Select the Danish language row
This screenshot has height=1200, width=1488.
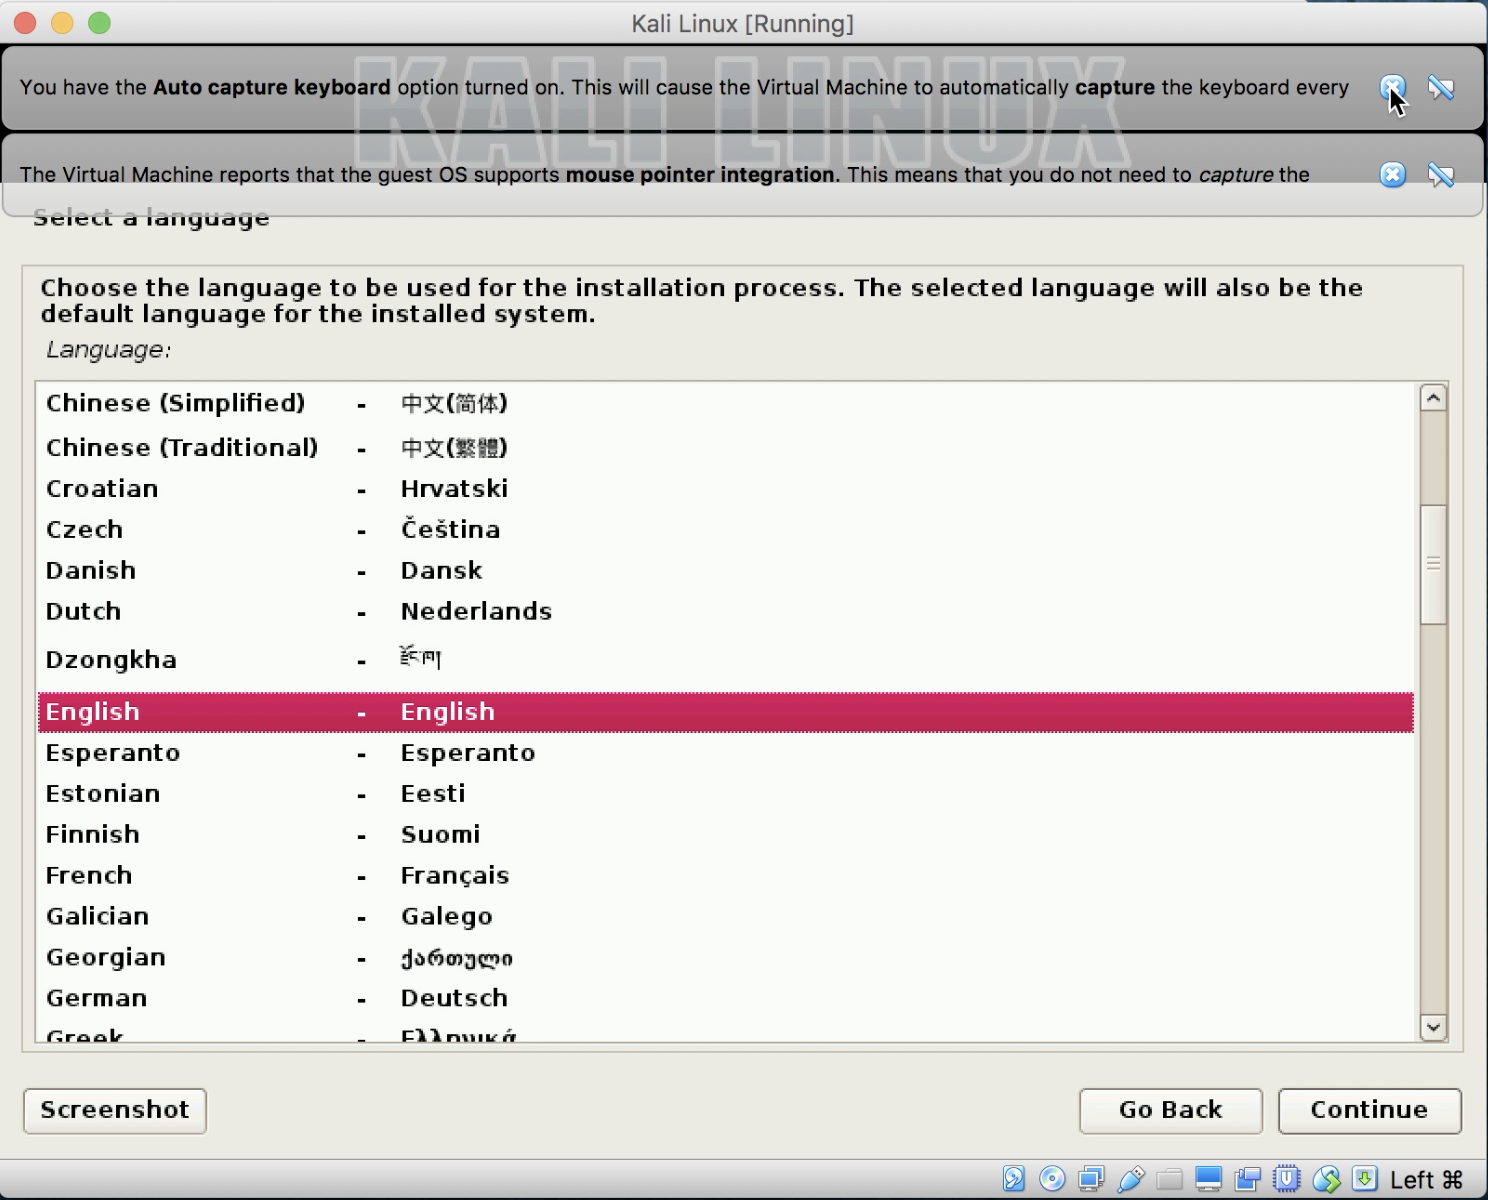click(726, 571)
